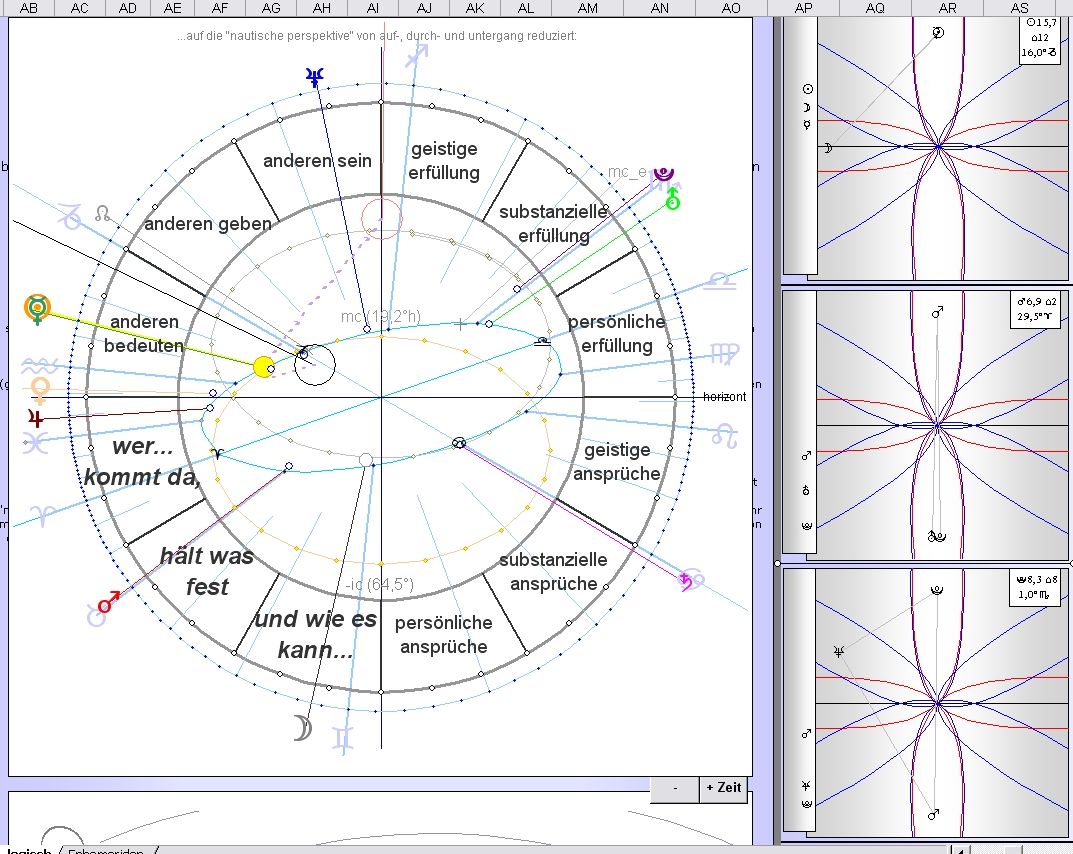Click the "wer... kommt da," label

(x=142, y=461)
